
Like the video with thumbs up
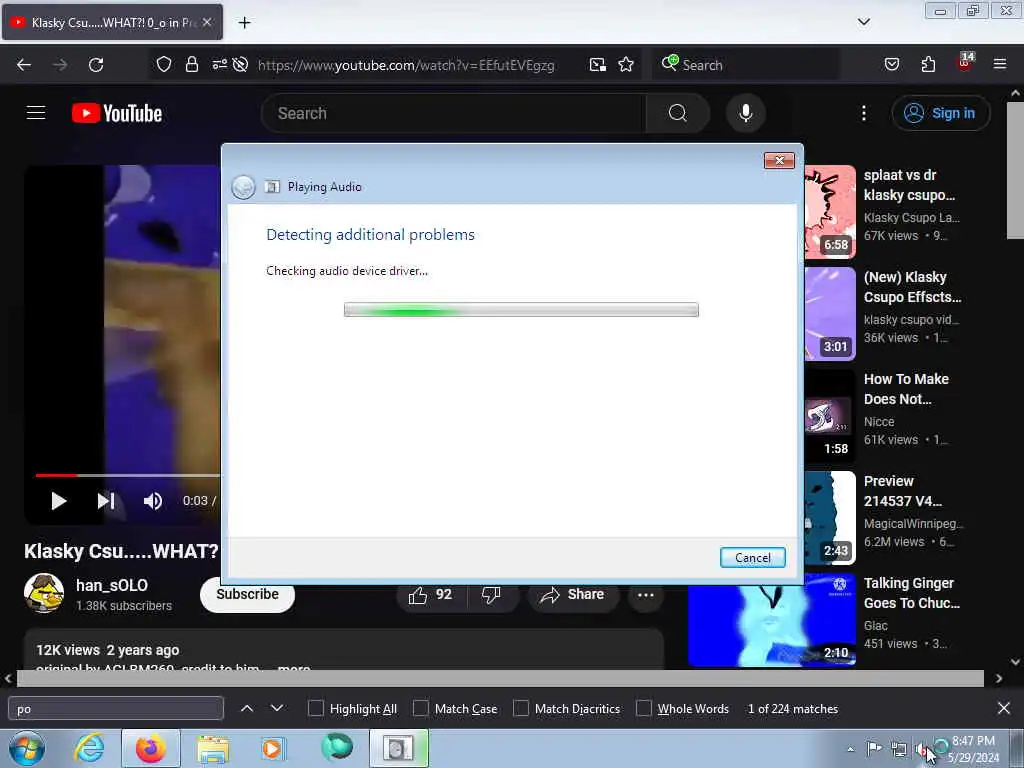pyautogui.click(x=431, y=595)
